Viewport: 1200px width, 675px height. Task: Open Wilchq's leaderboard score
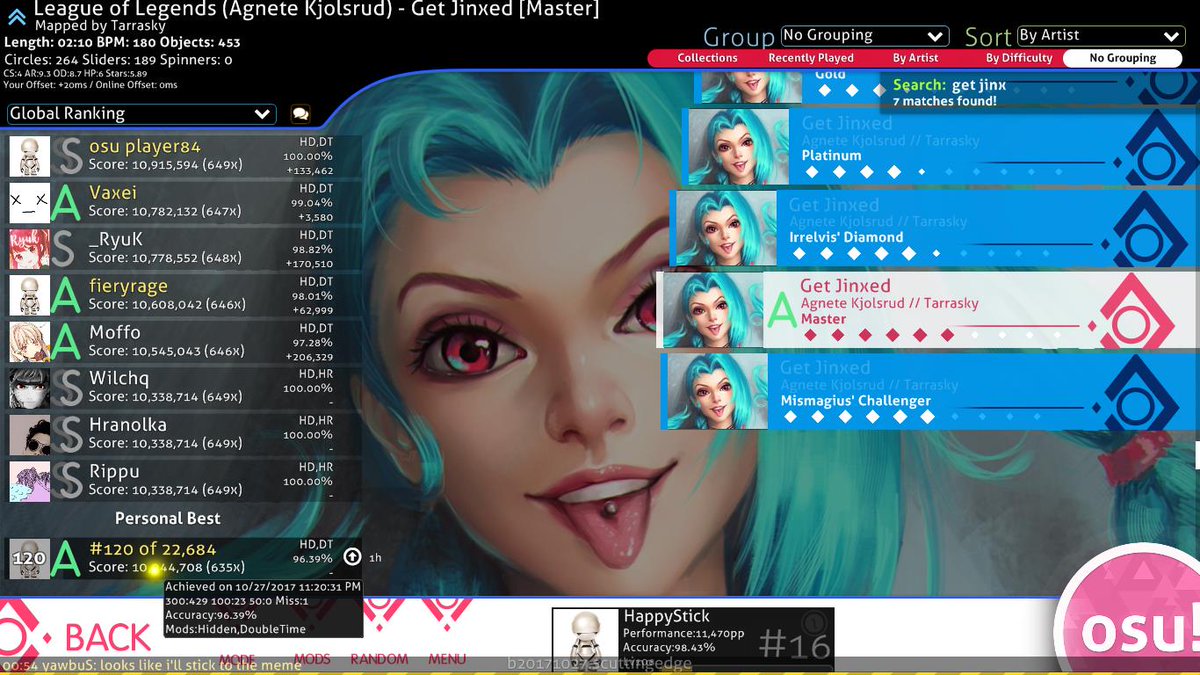tap(185, 388)
